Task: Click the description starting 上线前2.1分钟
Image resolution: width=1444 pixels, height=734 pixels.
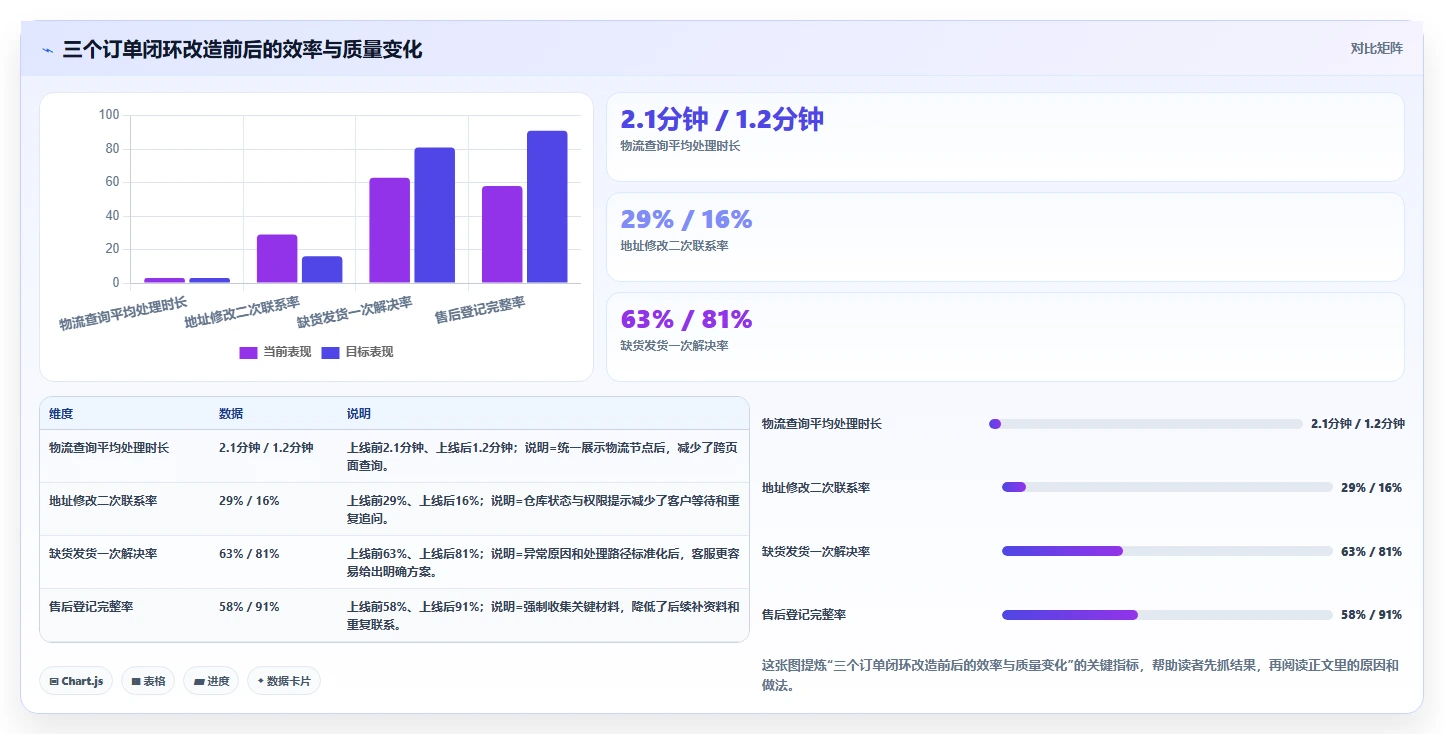Action: coord(543,457)
